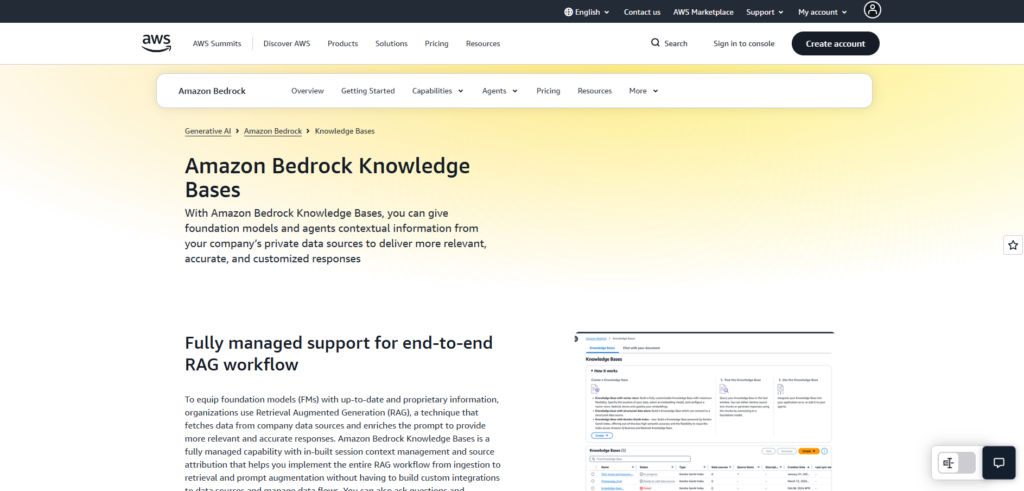Expand the Agents menu

[500, 91]
